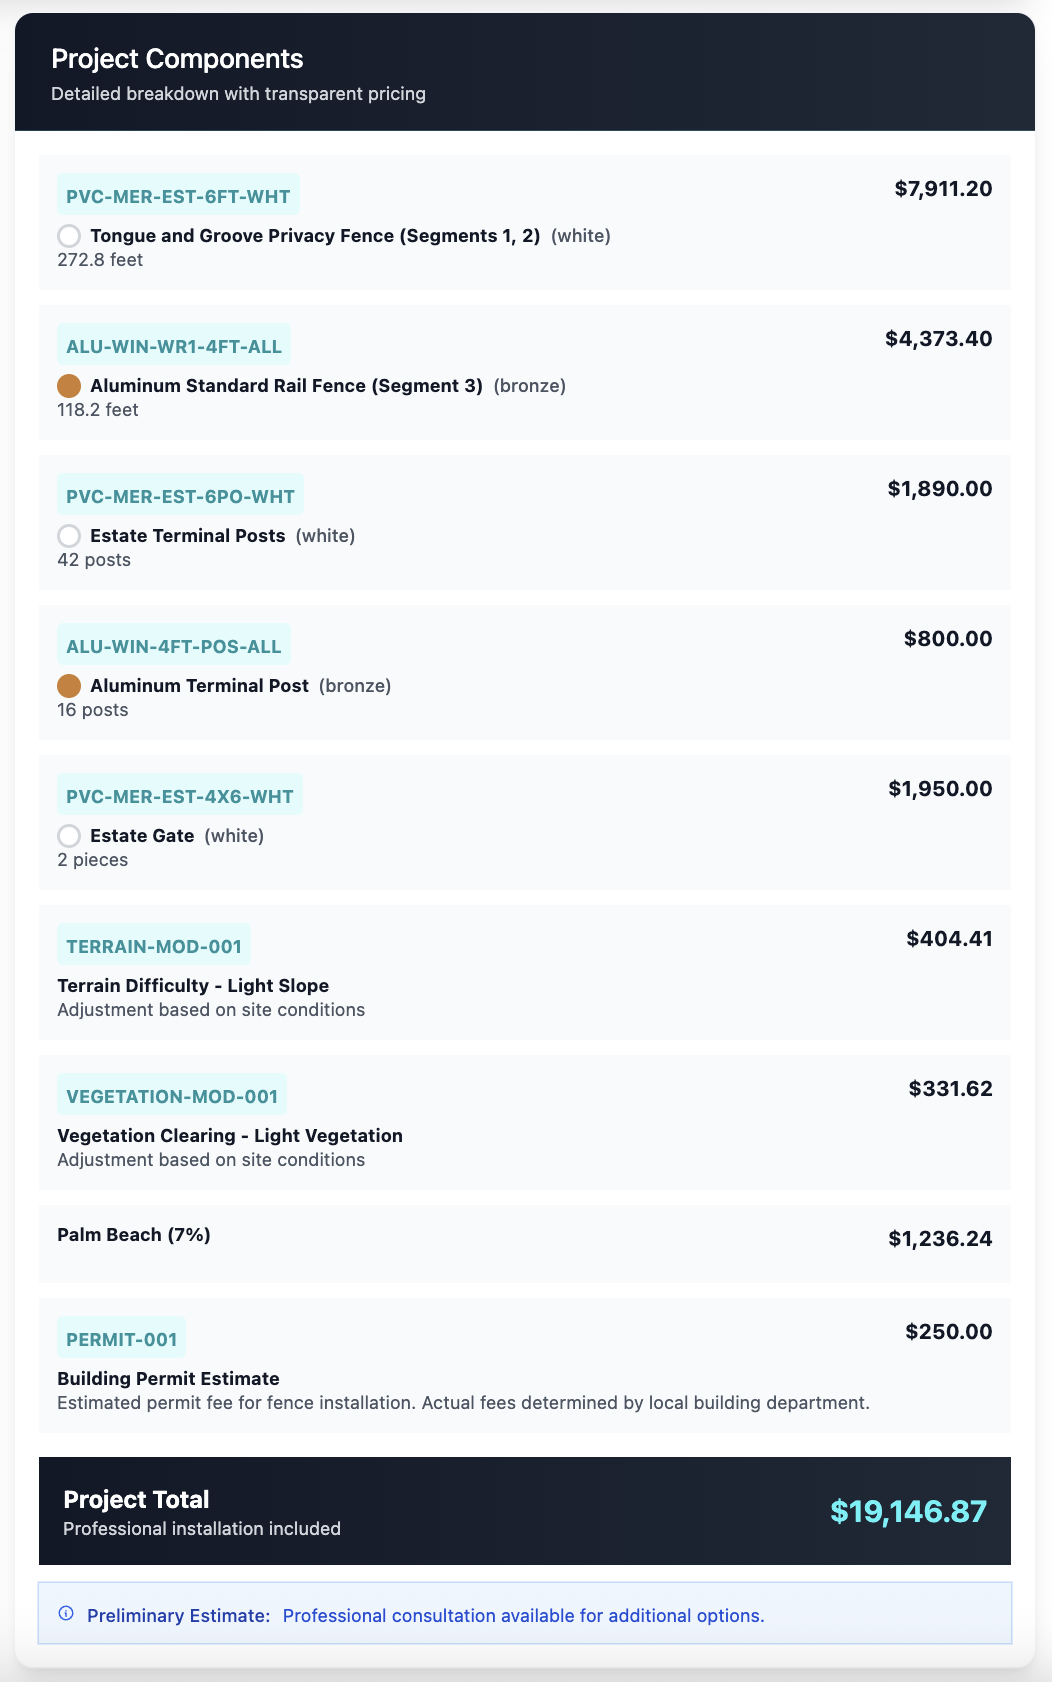Image resolution: width=1052 pixels, height=1682 pixels.
Task: Click the VEGETATION-MOD-001 code badge
Action: 172,1096
